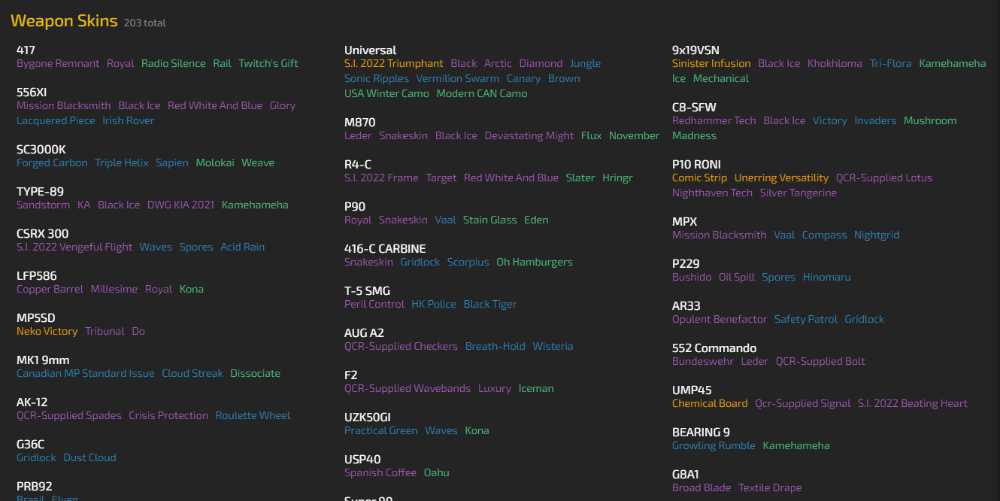The height and width of the screenshot is (501, 1000).
Task: Select the Dust Cloud skin under G36C
Action: (90, 458)
